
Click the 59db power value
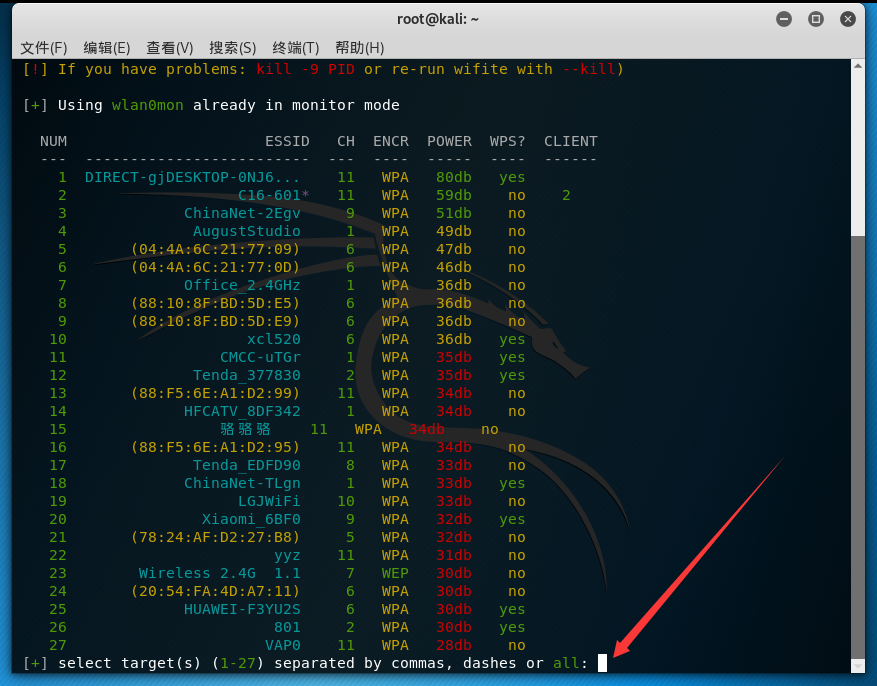pyautogui.click(x=454, y=196)
